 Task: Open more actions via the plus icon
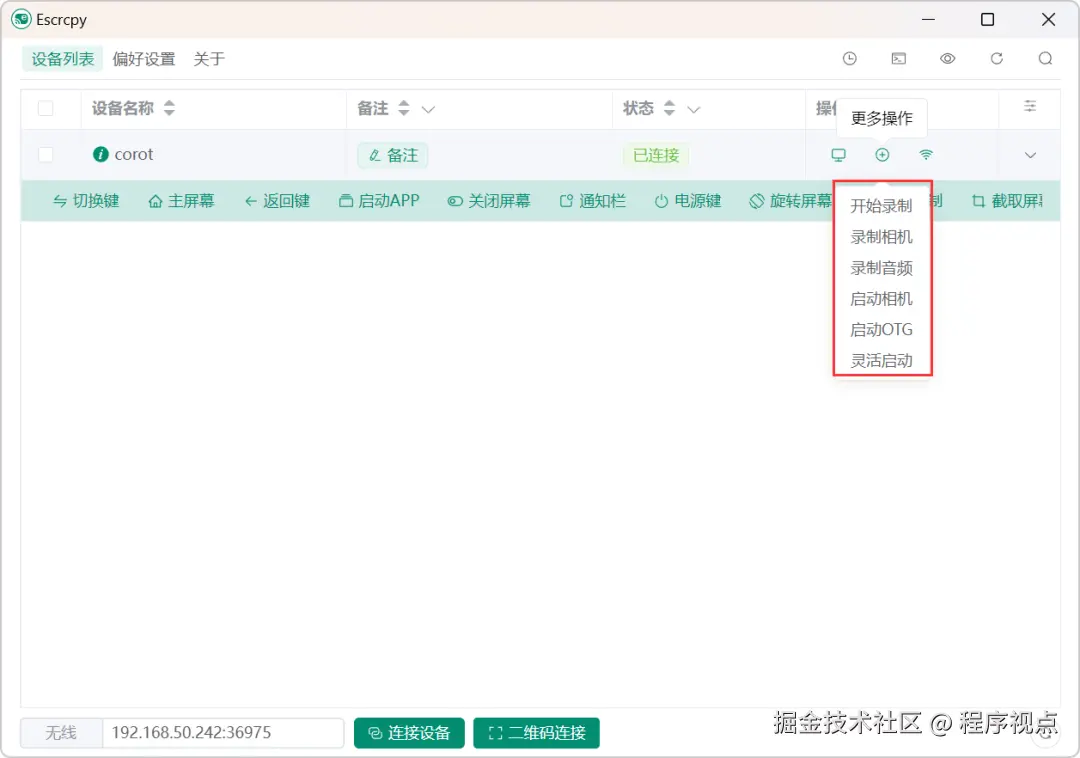point(882,155)
